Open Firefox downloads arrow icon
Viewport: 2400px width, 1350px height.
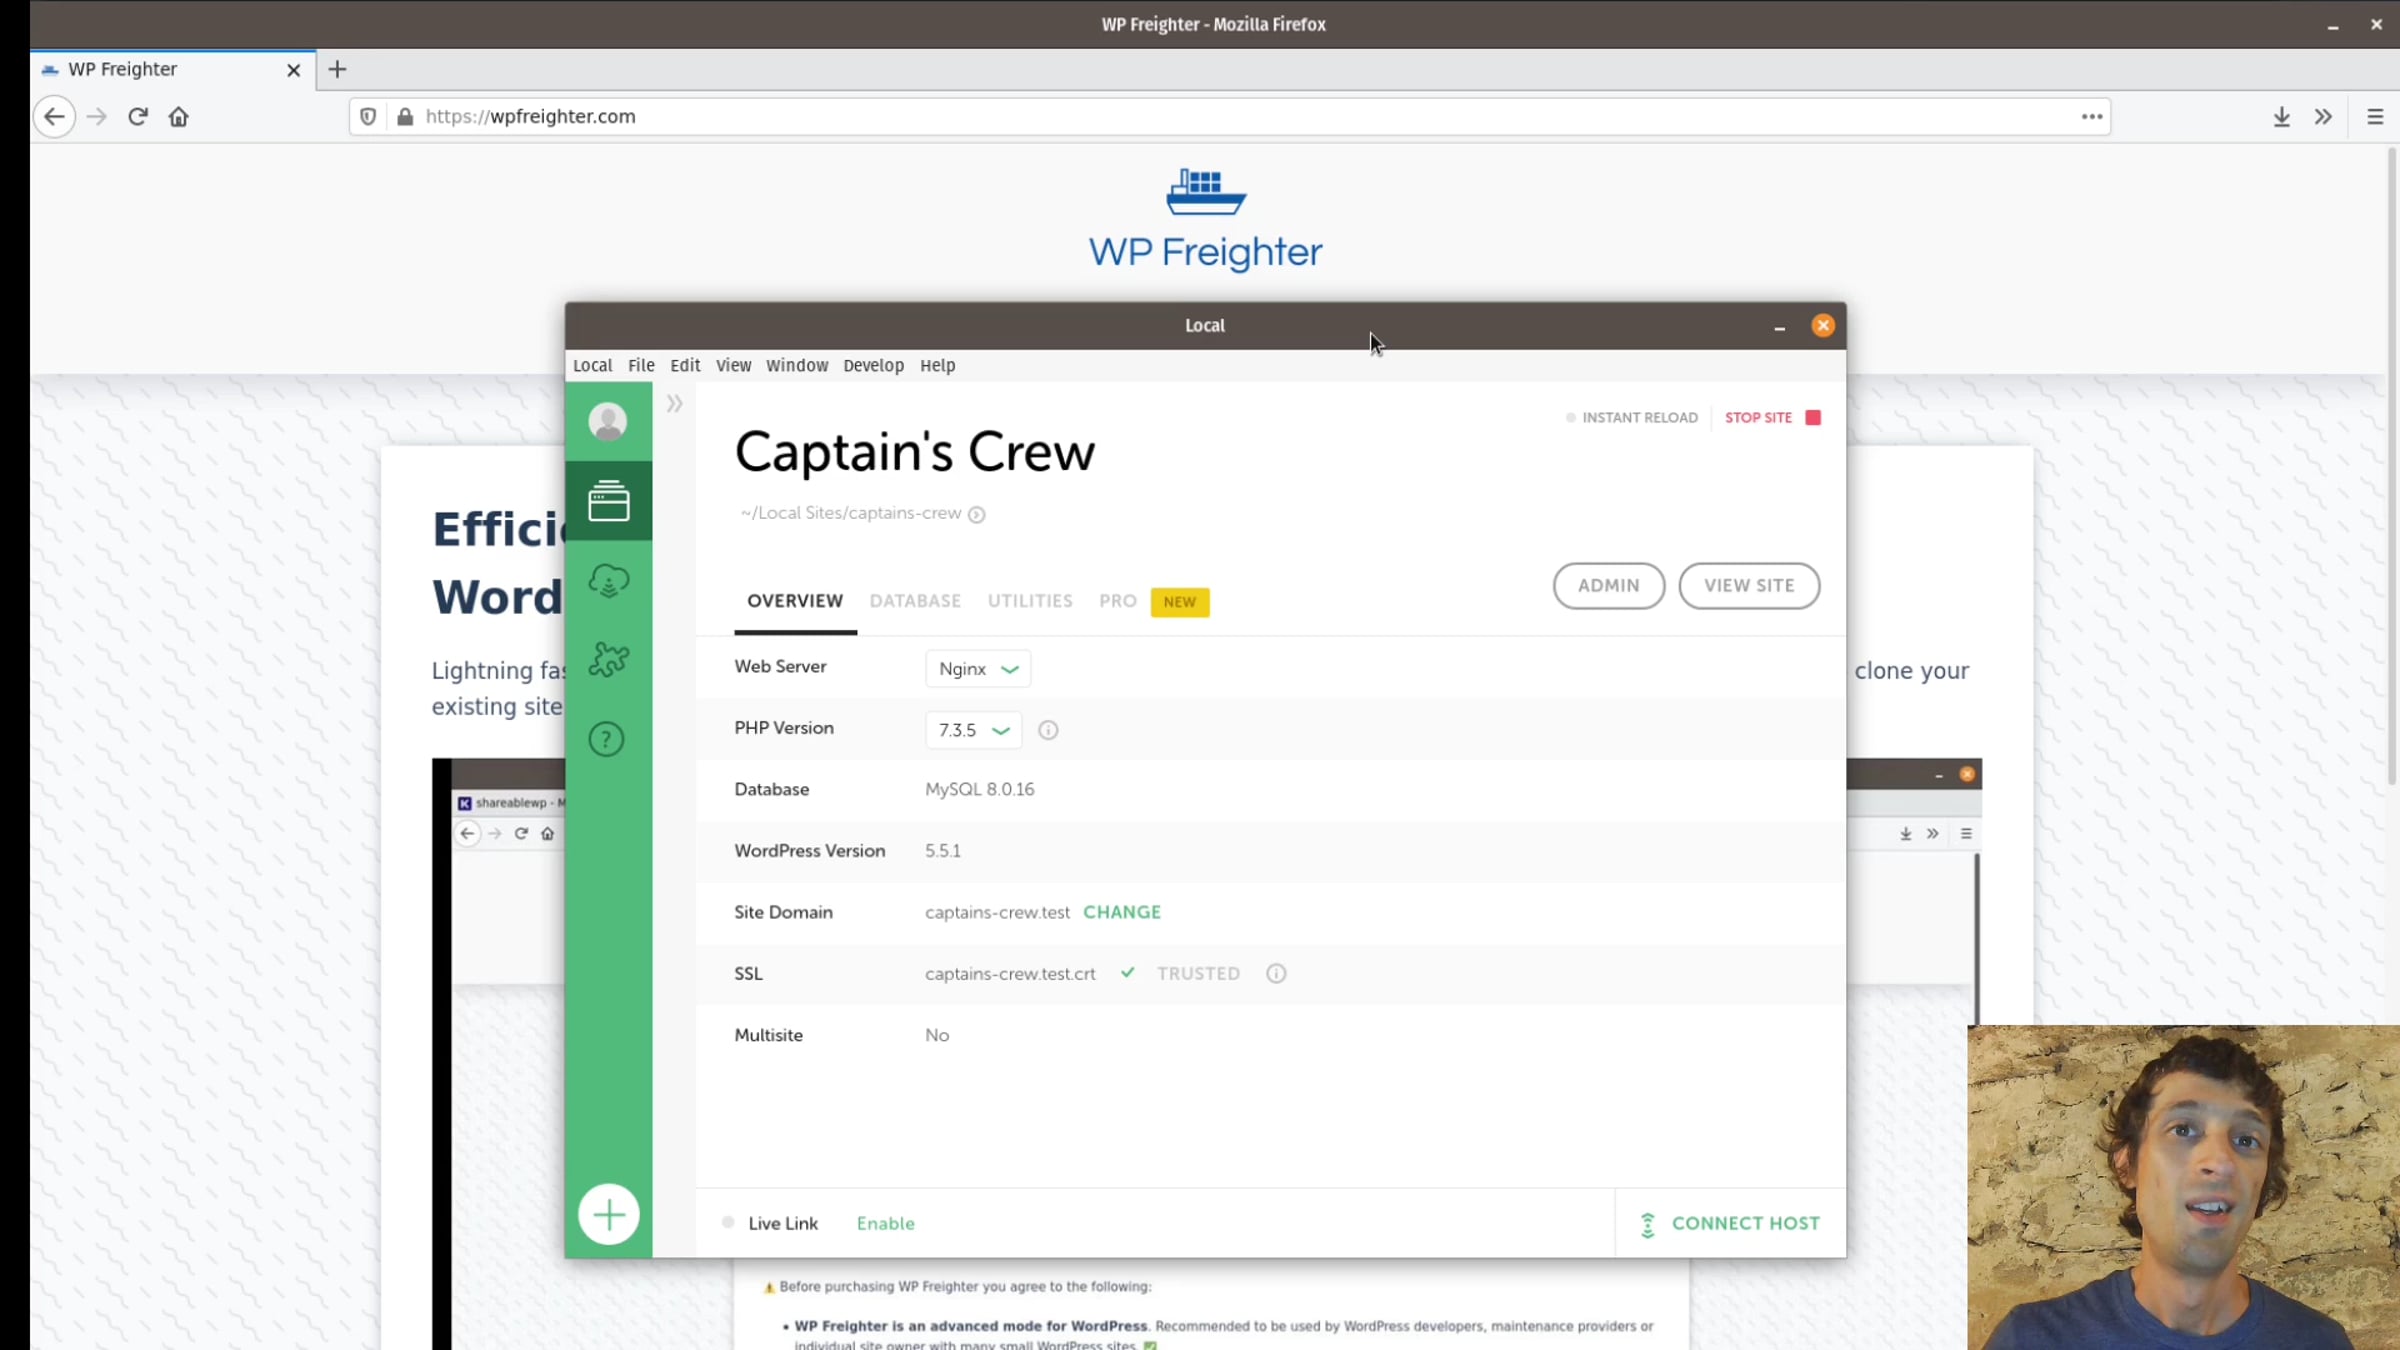pos(2281,116)
